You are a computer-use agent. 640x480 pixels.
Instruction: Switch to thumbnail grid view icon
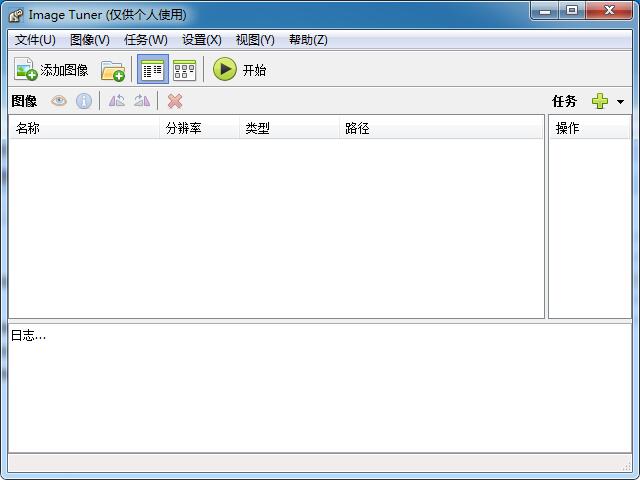coord(184,70)
